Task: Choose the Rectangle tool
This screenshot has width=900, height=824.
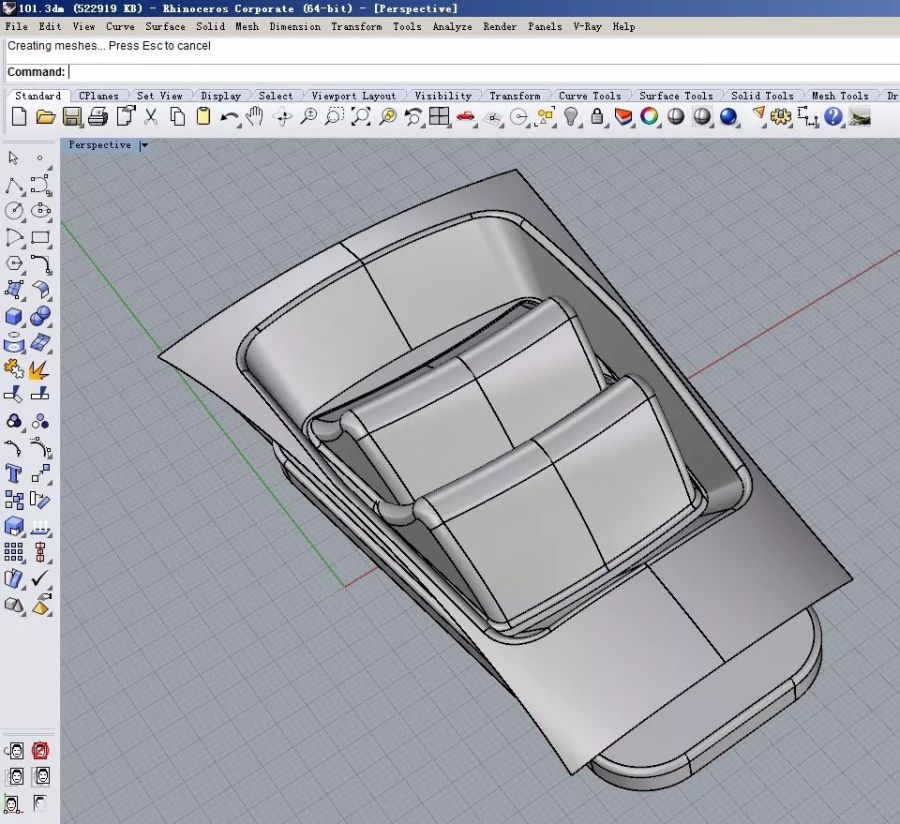Action: (x=41, y=238)
